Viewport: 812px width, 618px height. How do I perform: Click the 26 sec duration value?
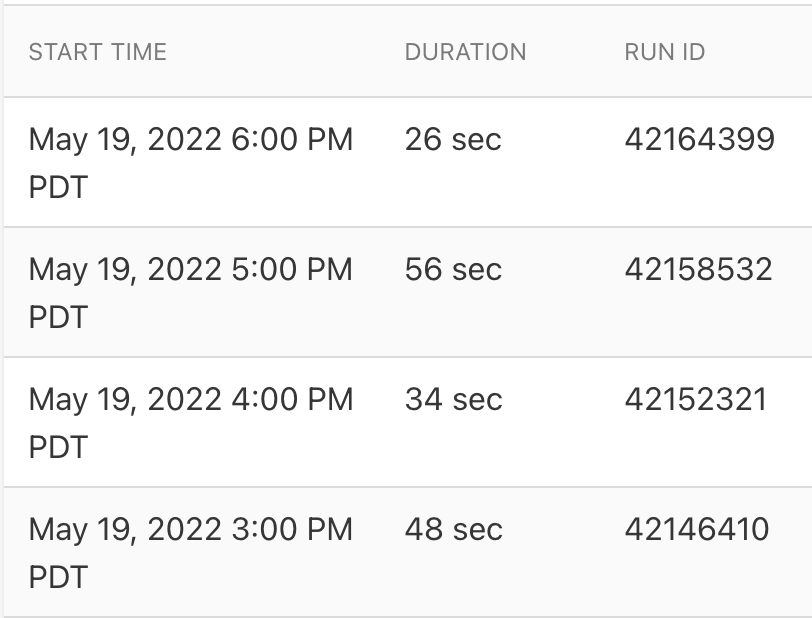point(452,140)
